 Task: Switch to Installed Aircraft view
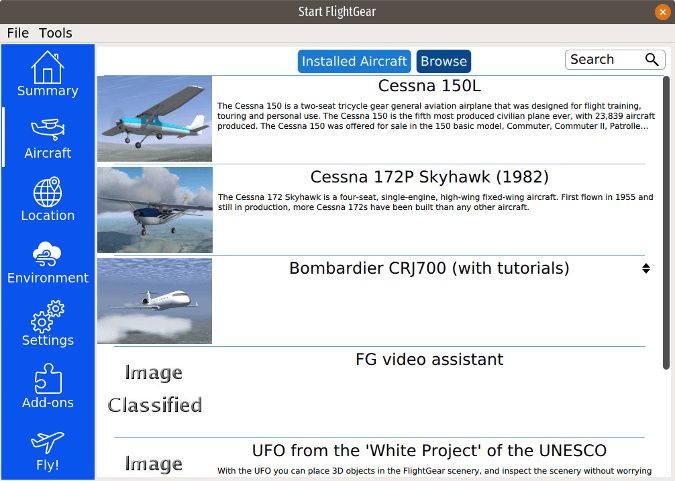point(355,61)
